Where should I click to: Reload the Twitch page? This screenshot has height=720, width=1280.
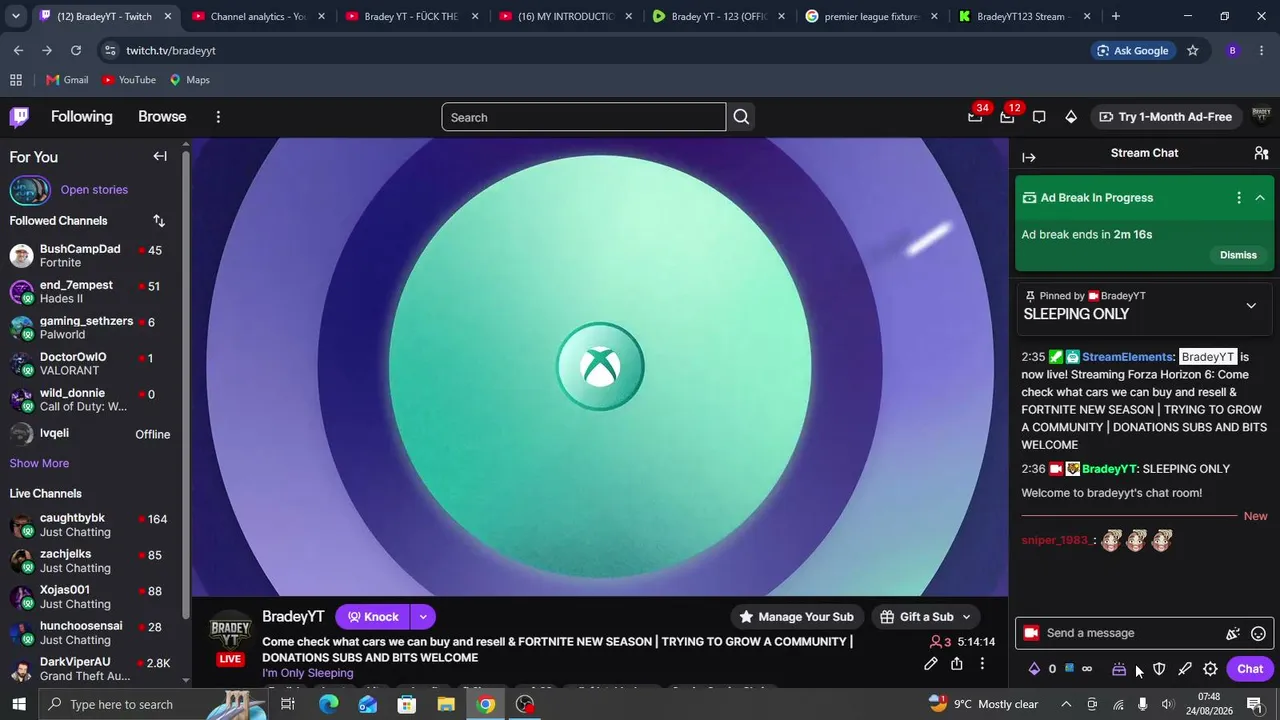pos(76,50)
